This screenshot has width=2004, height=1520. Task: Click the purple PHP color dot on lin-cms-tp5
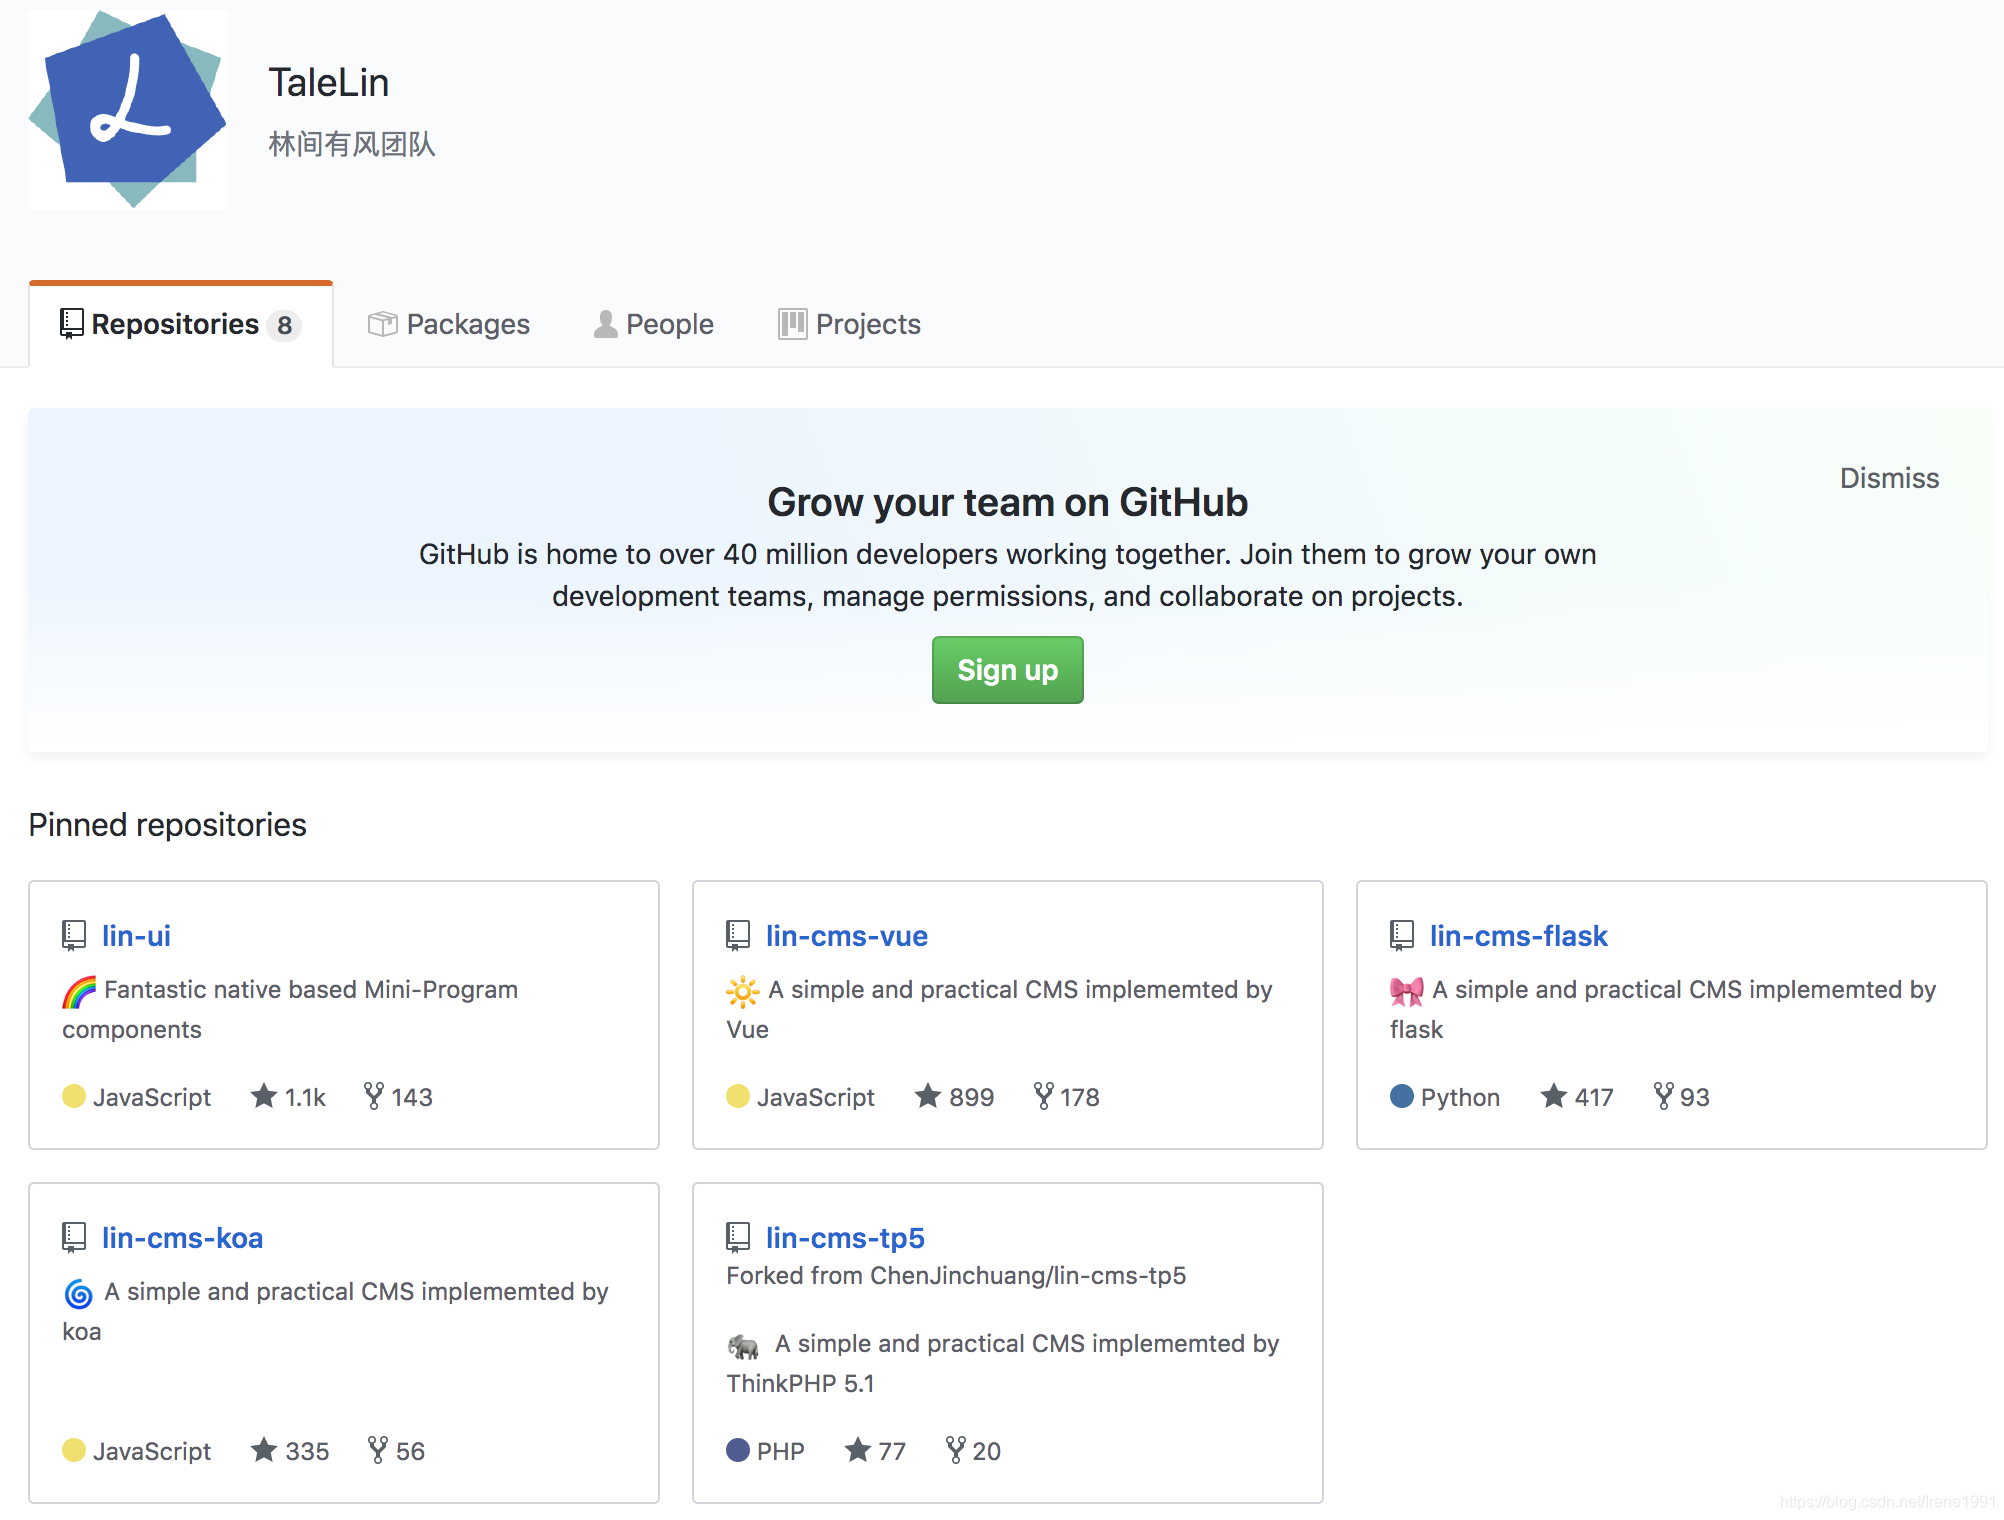[x=738, y=1450]
